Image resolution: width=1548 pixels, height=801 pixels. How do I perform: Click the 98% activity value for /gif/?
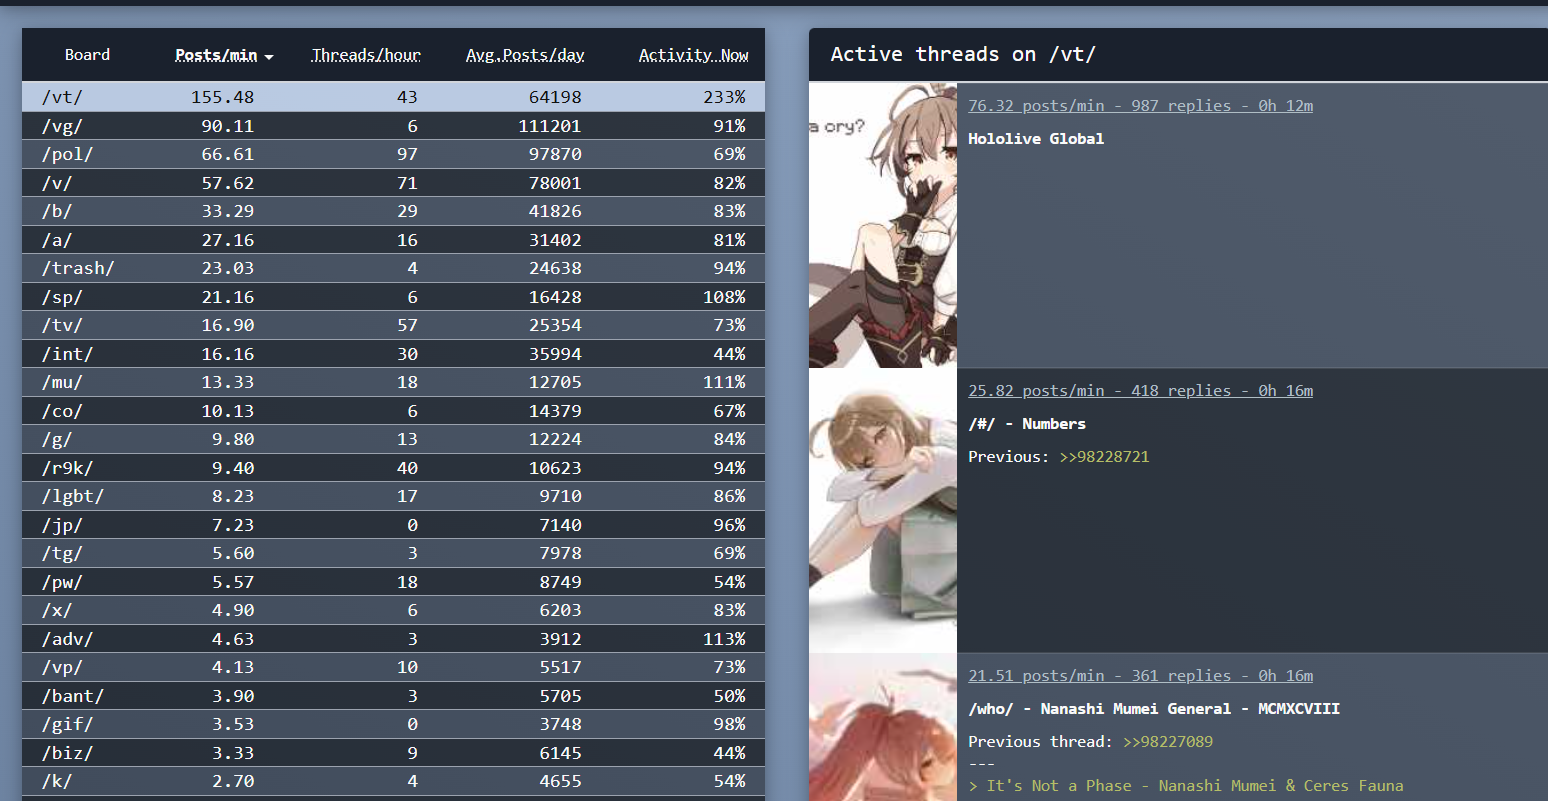click(x=729, y=724)
